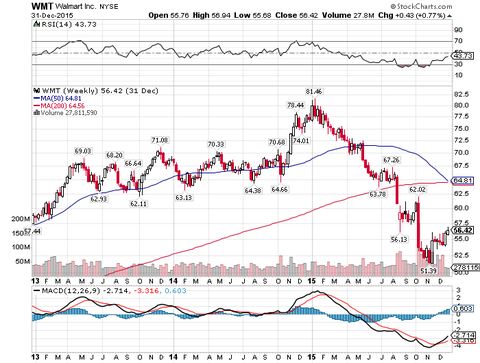Click the 74.01 price label
This screenshot has width=480, height=363.
tap(301, 141)
